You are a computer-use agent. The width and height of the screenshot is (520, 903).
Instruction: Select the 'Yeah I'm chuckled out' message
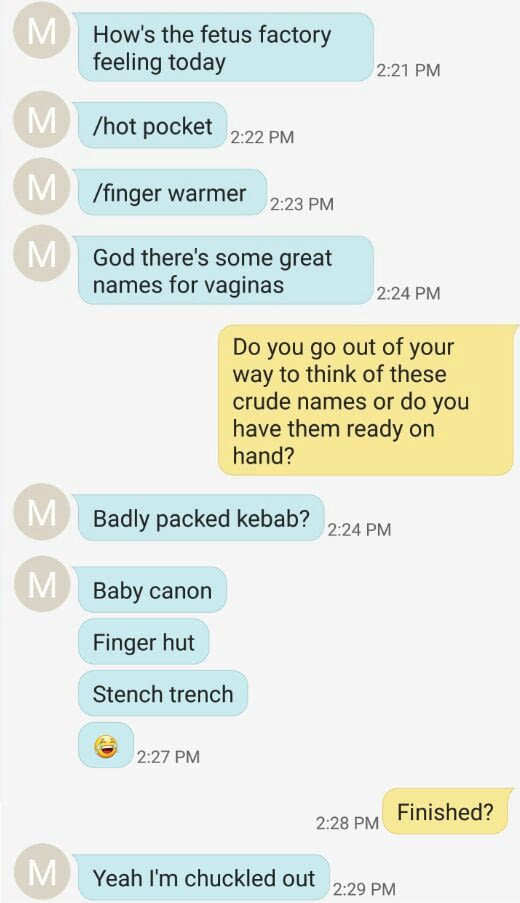pyautogui.click(x=204, y=878)
